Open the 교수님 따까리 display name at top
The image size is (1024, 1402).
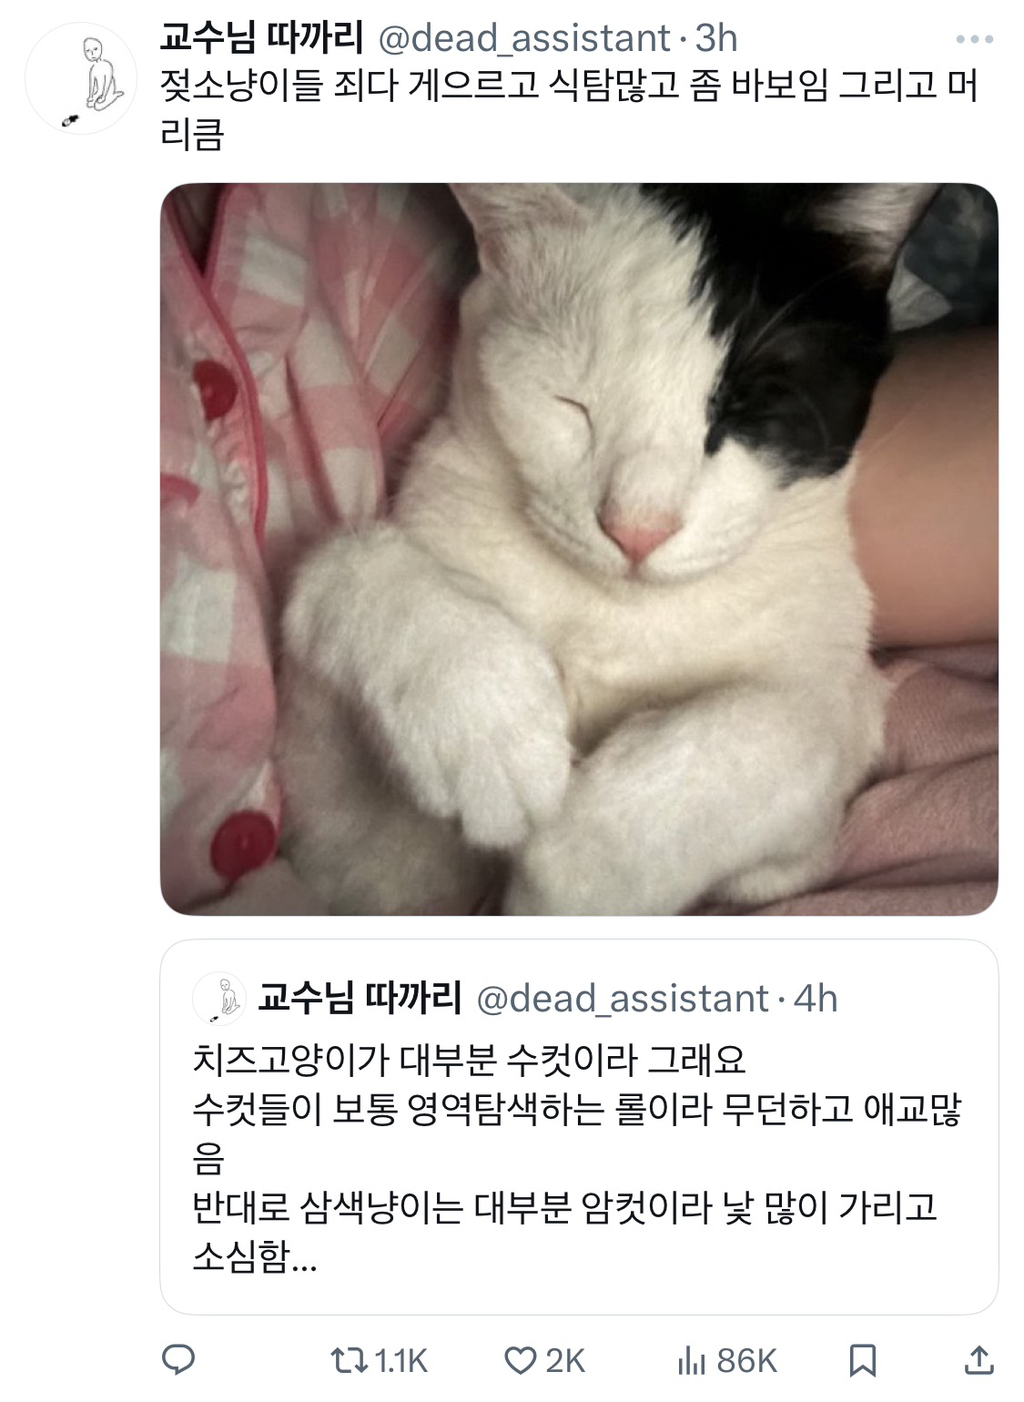(261, 38)
